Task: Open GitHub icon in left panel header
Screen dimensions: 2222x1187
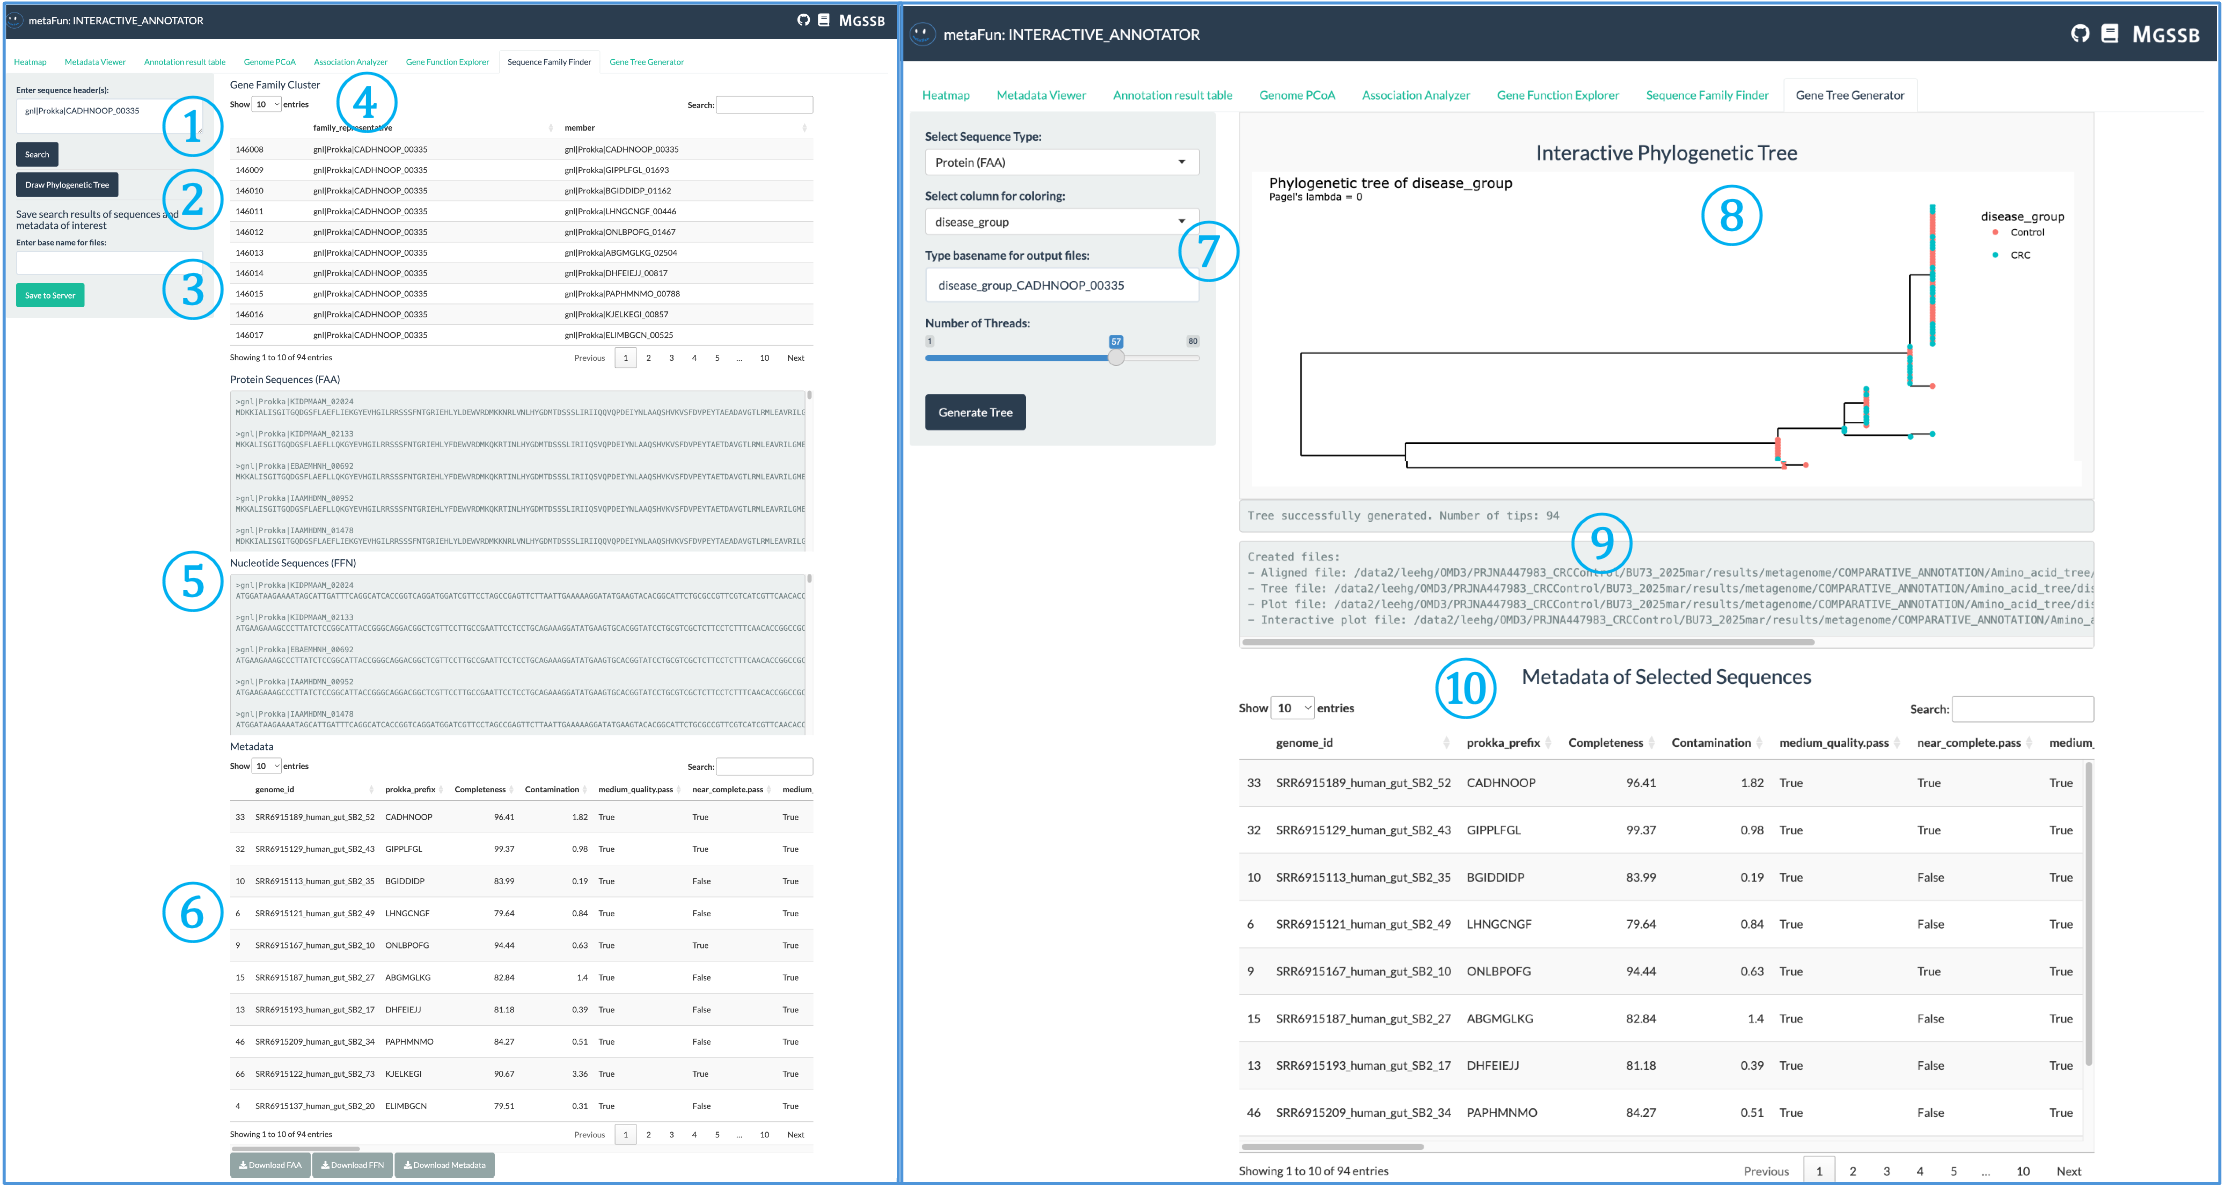Action: (x=803, y=20)
